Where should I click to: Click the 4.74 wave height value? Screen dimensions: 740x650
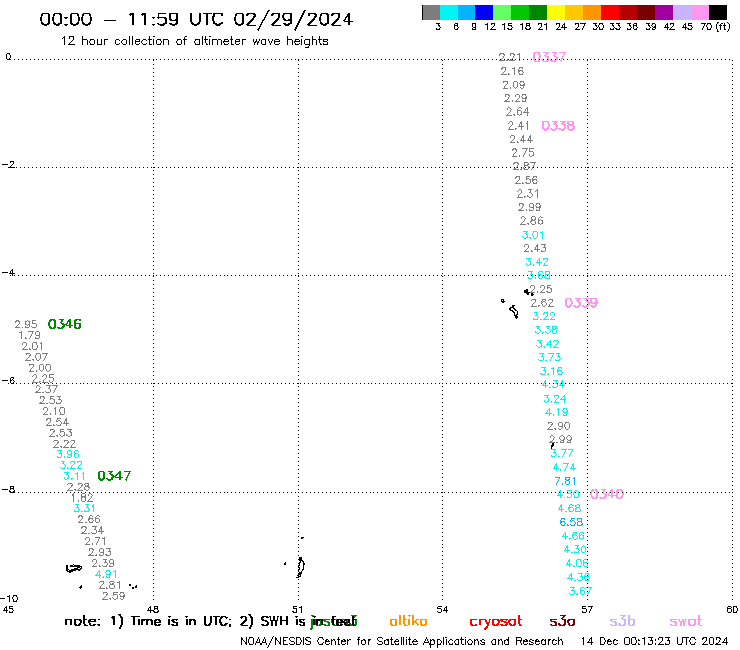pos(564,467)
